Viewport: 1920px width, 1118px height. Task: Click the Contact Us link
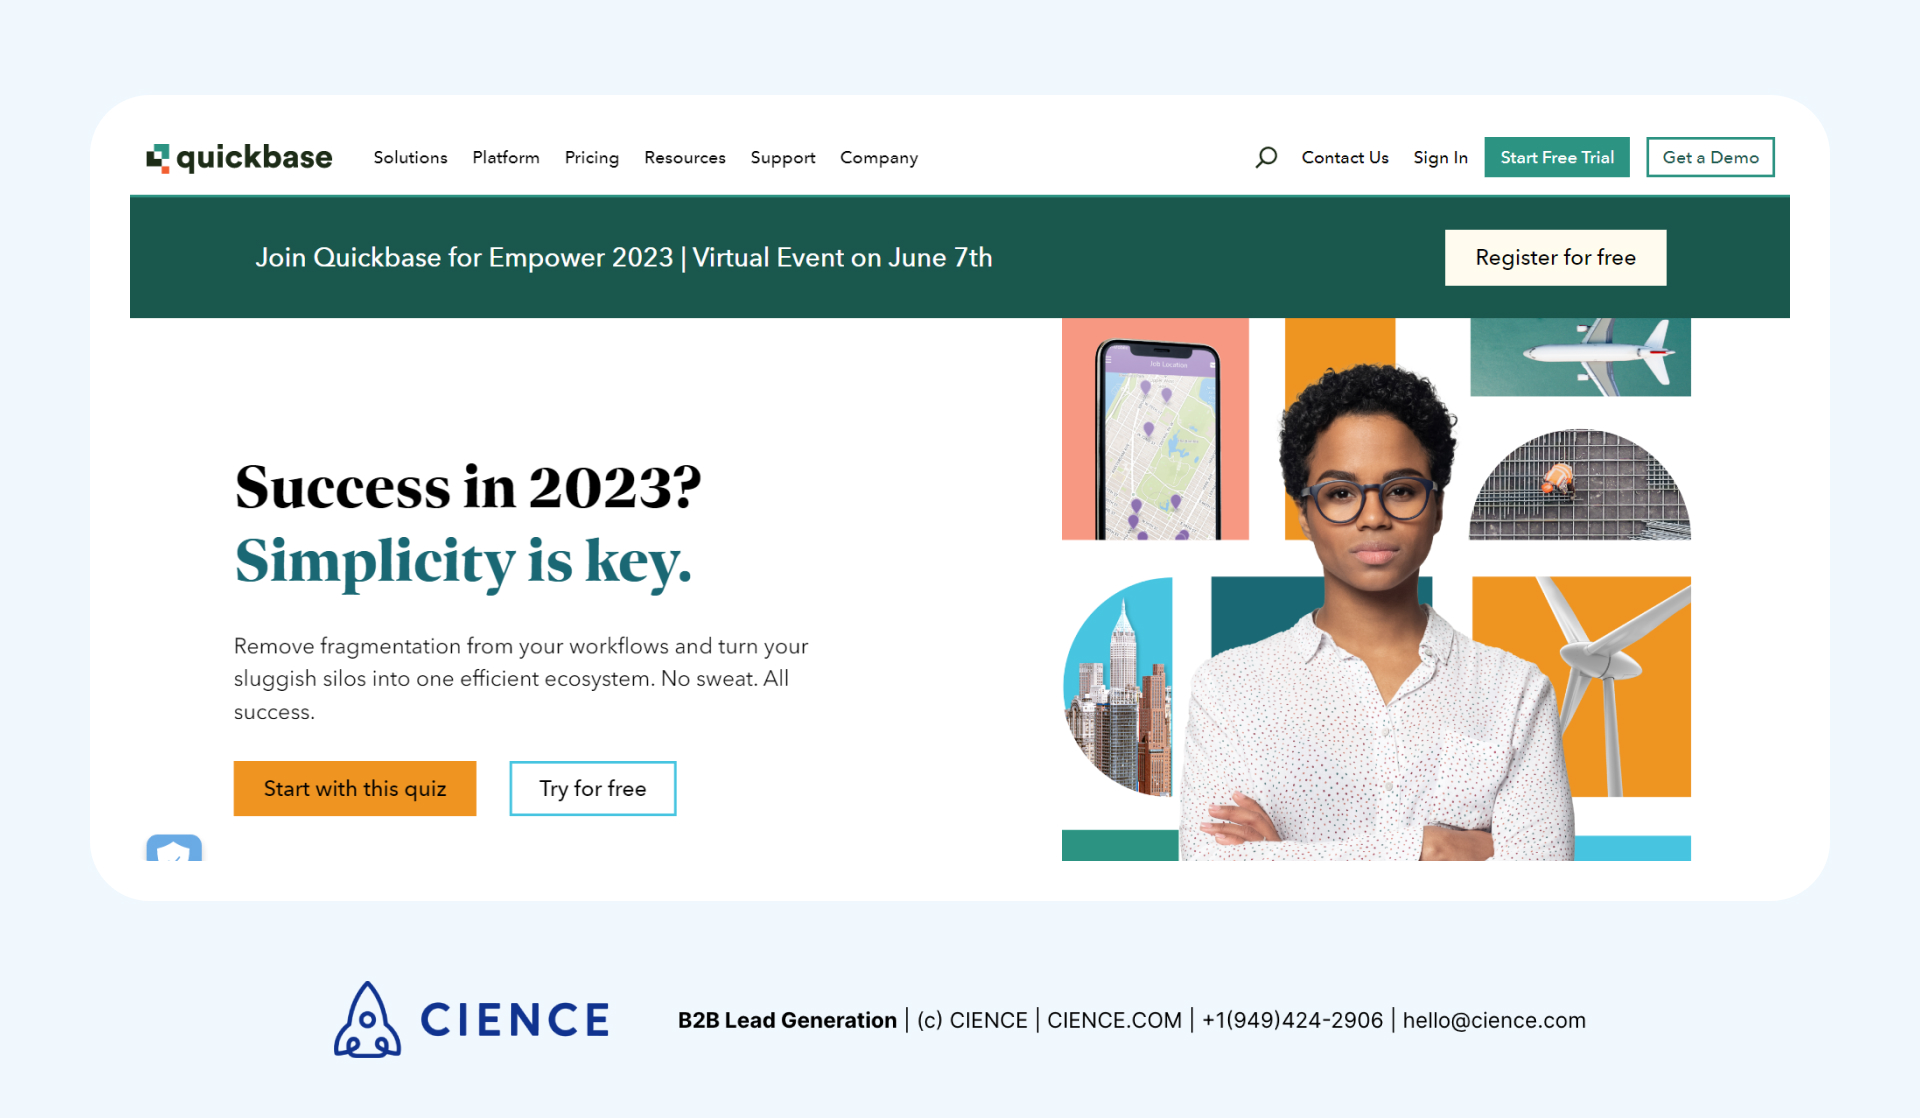coord(1345,158)
